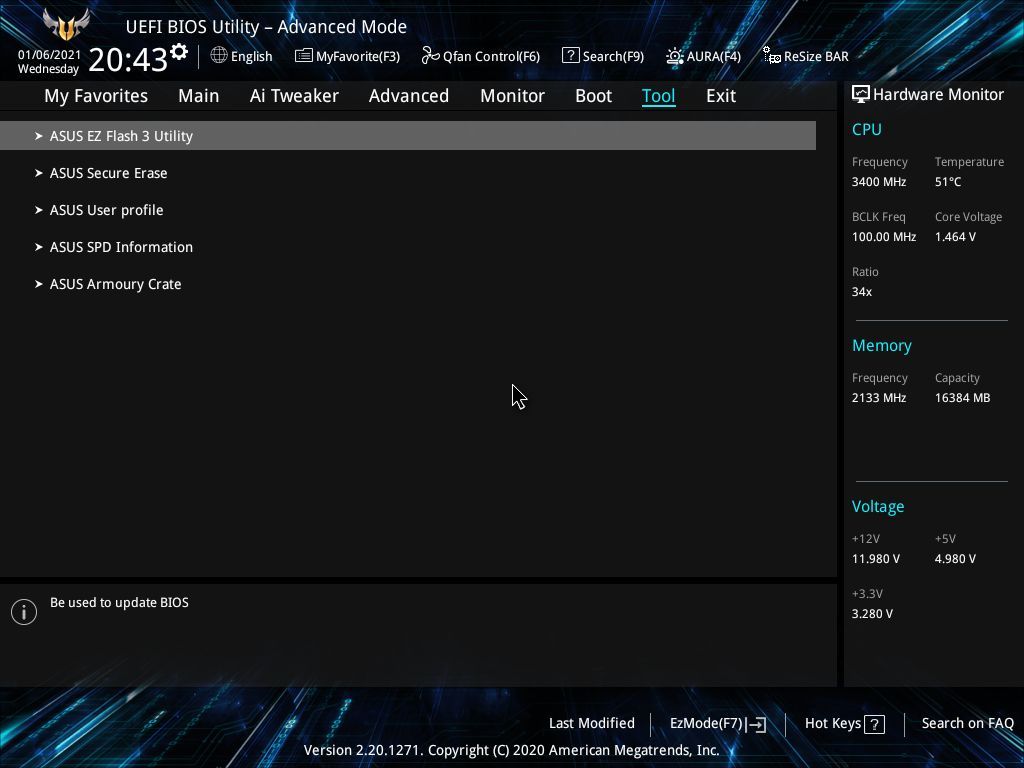Click the Memory capacity 16384 MB value
This screenshot has width=1024, height=768.
tap(962, 398)
